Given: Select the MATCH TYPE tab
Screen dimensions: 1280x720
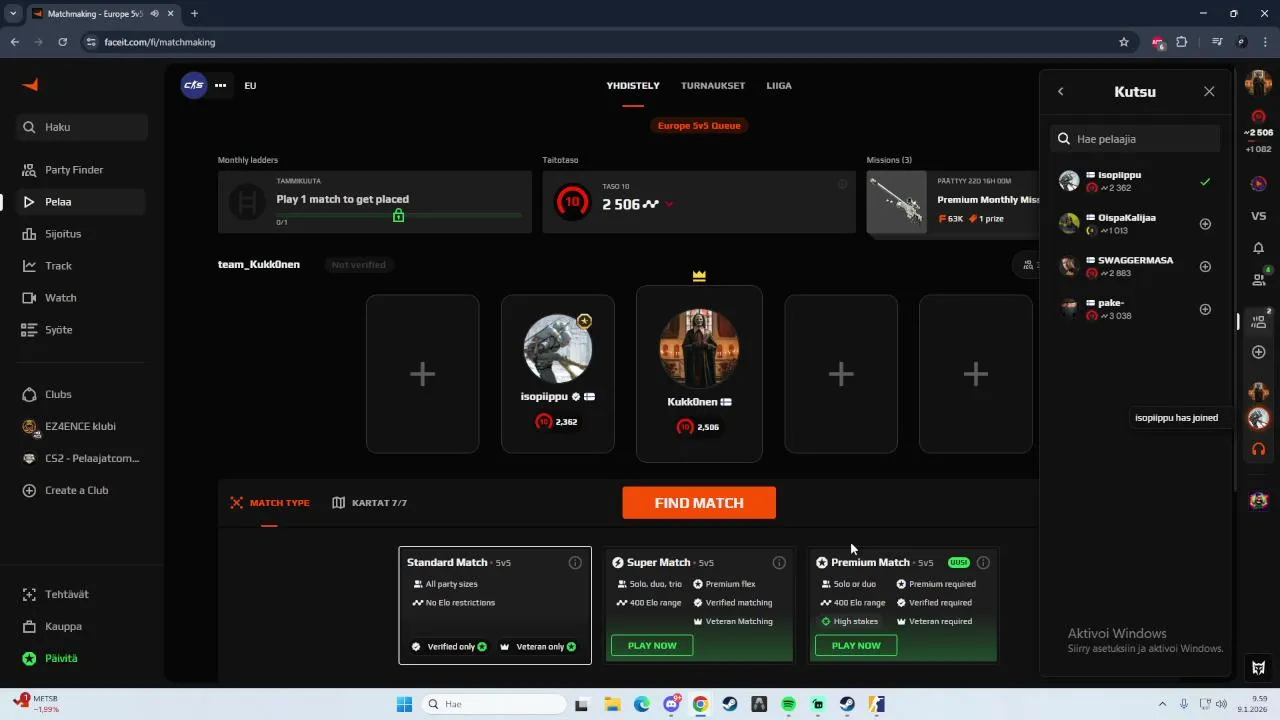Looking at the screenshot, I should click(270, 503).
